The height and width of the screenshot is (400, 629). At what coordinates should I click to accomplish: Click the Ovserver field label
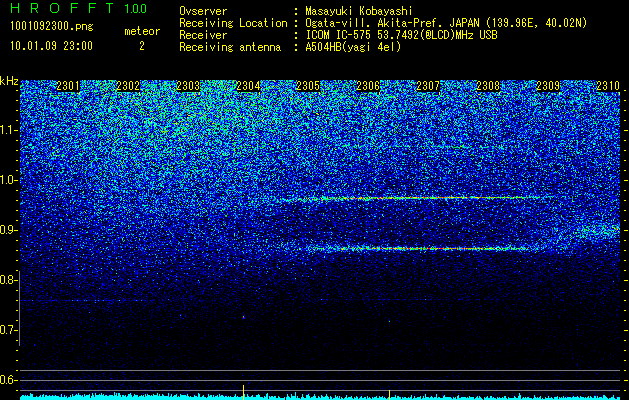click(203, 11)
